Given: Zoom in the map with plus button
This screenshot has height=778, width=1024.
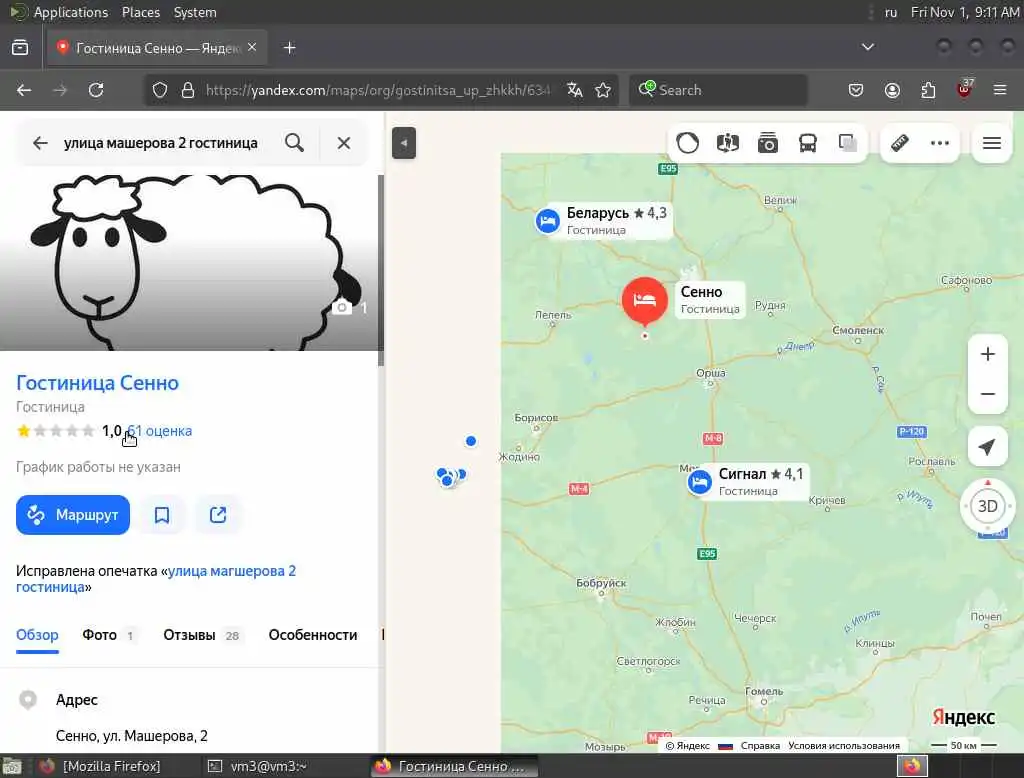Looking at the screenshot, I should [x=987, y=354].
